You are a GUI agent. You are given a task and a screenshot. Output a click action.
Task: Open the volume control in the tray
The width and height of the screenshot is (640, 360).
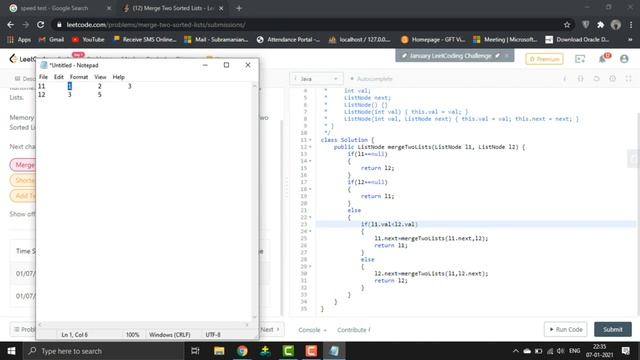pos(561,351)
